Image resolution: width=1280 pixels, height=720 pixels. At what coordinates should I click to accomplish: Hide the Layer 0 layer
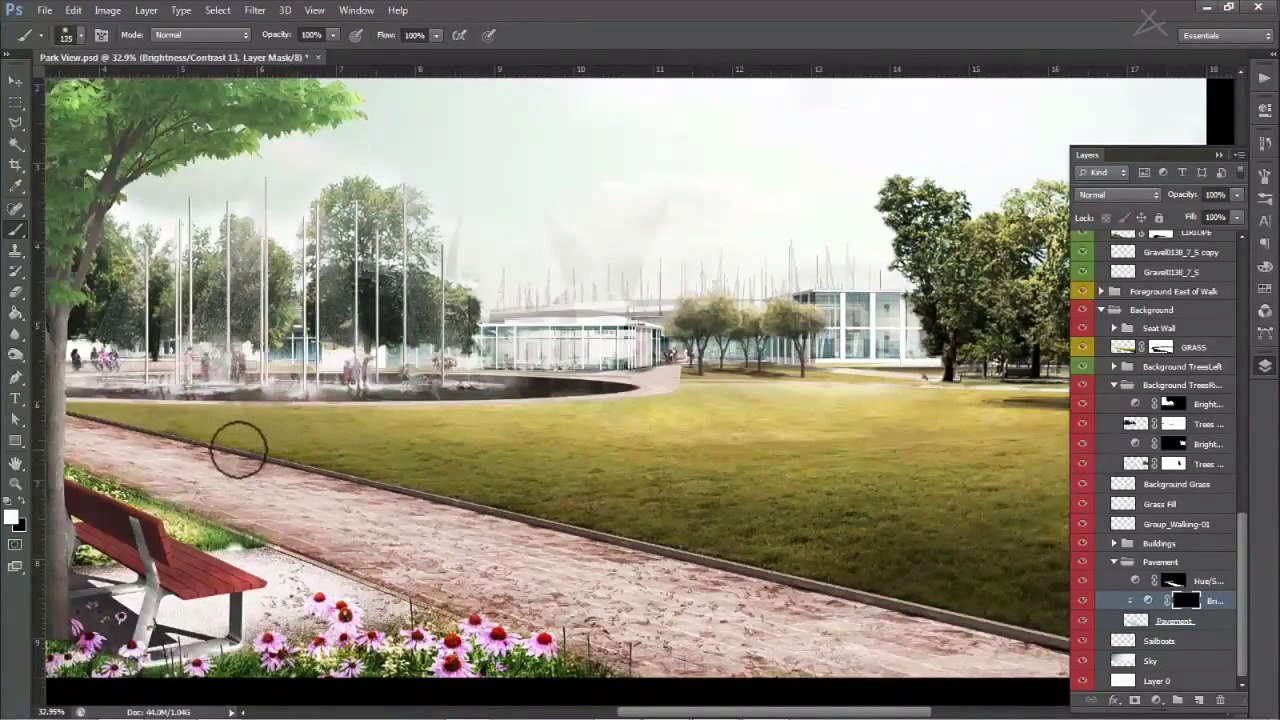point(1082,681)
